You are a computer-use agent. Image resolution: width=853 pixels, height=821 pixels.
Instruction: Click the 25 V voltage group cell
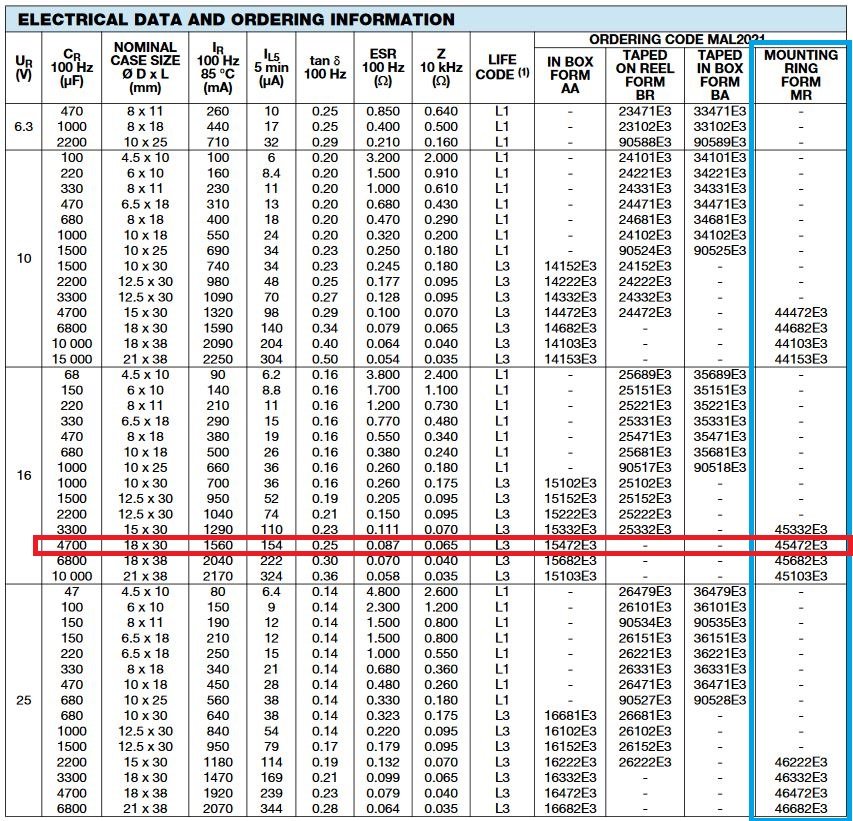click(x=23, y=700)
